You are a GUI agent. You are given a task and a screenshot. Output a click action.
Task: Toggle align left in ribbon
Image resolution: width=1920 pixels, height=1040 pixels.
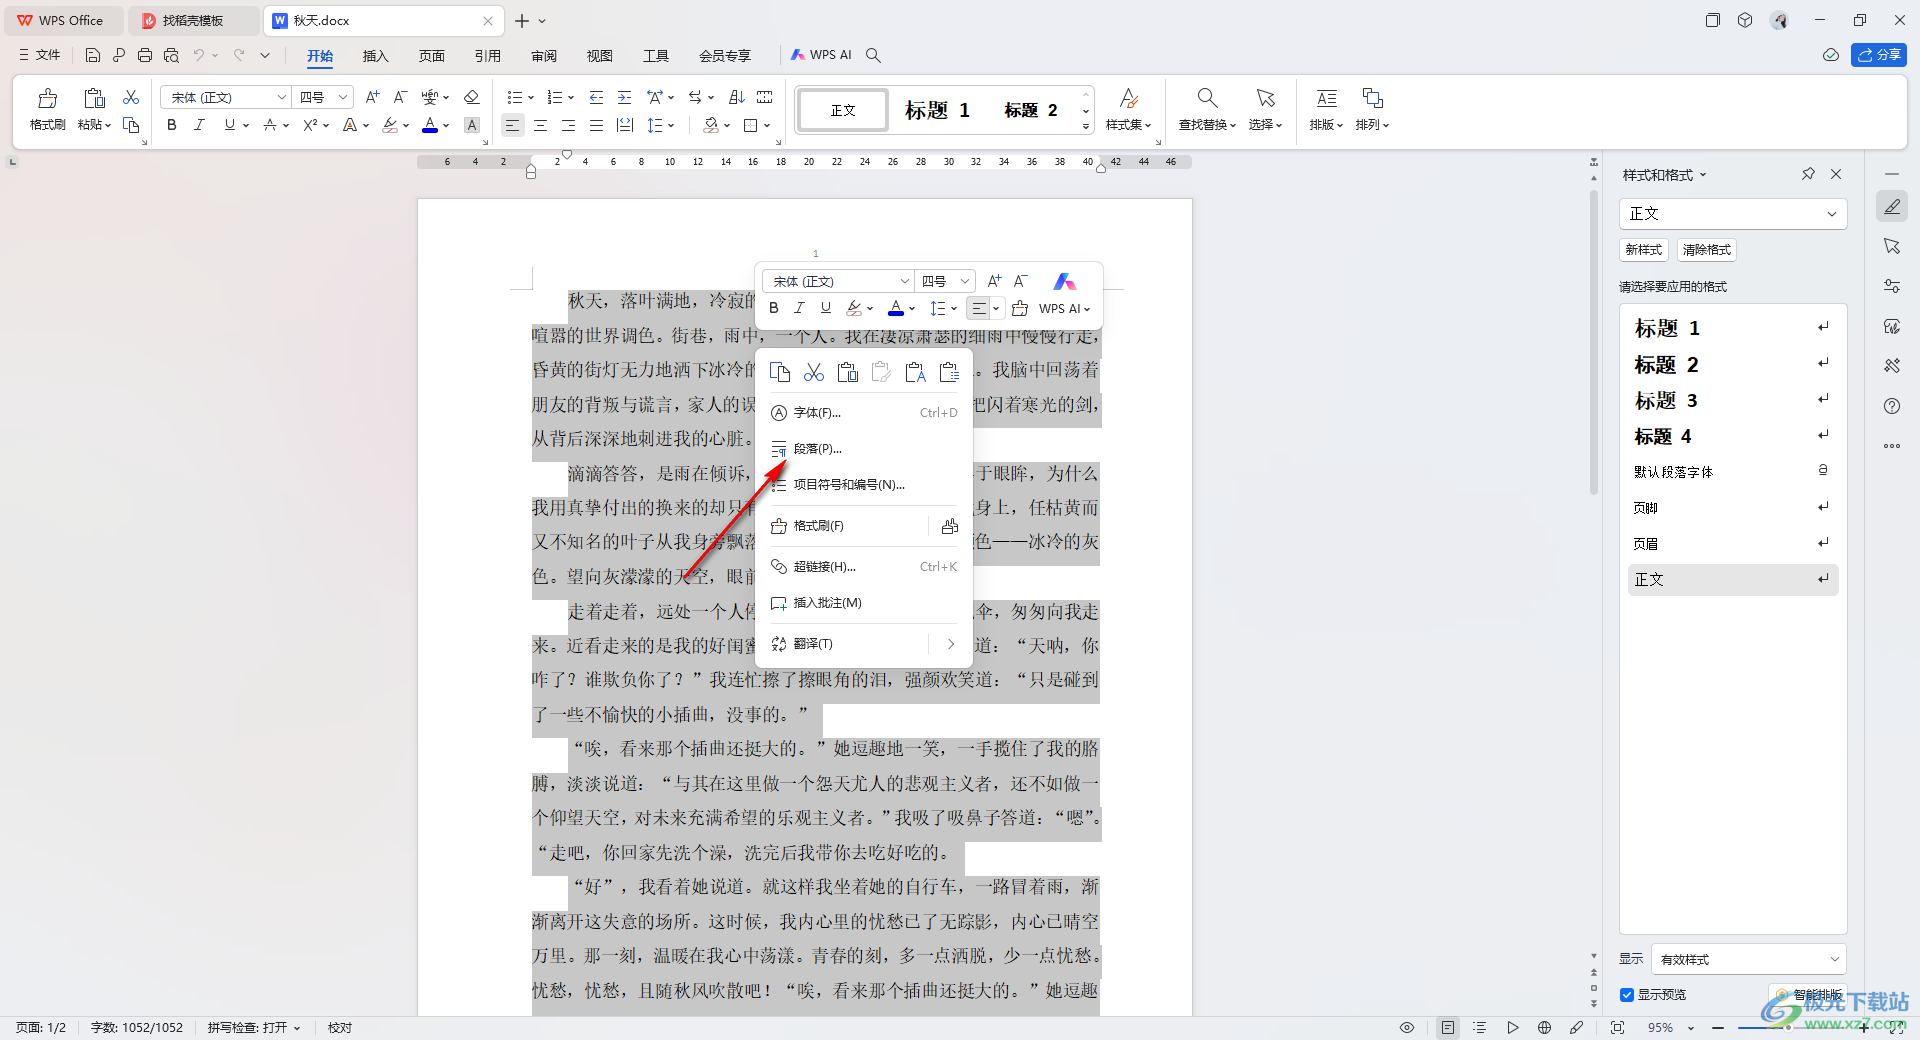click(x=512, y=125)
